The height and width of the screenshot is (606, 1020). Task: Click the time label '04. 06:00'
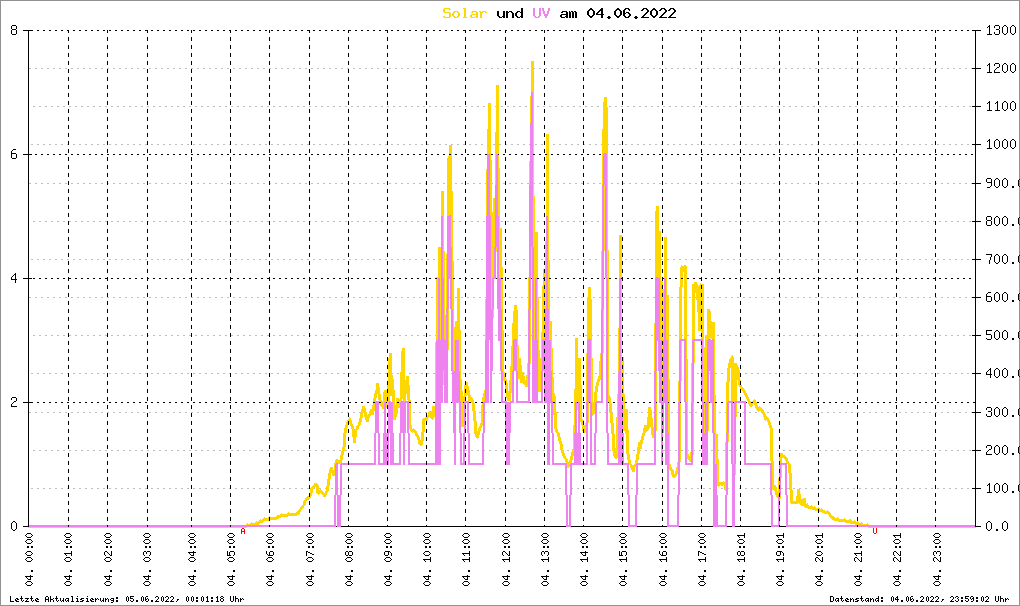270,559
